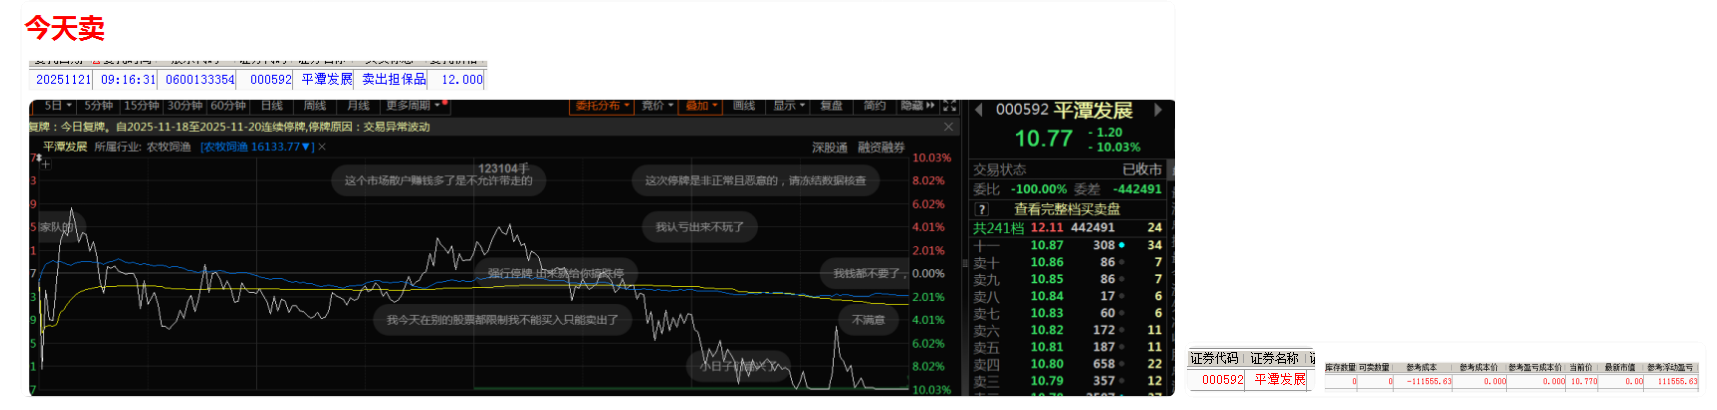The image size is (1717, 410).
Task: Click date cell 20251121 in order record
Action: (63, 80)
